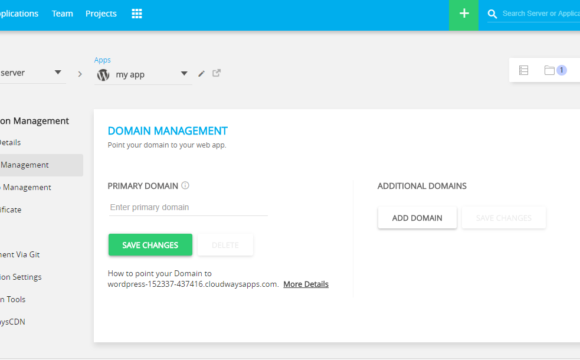Click Save Changes under Additional Domains
This screenshot has height=360, width=580.
coord(504,218)
